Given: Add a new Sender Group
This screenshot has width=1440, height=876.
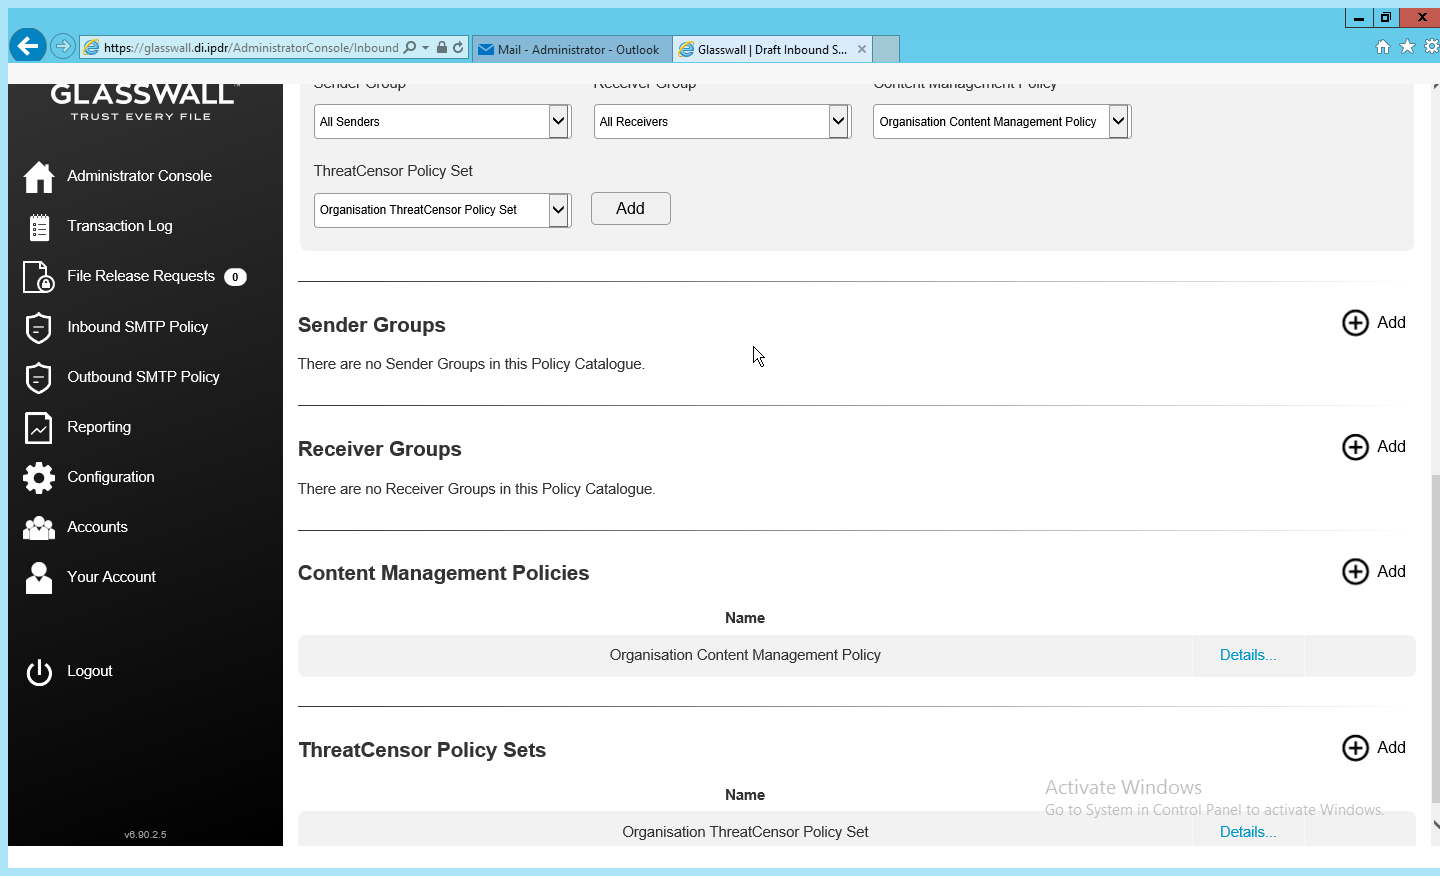Looking at the screenshot, I should (x=1373, y=323).
